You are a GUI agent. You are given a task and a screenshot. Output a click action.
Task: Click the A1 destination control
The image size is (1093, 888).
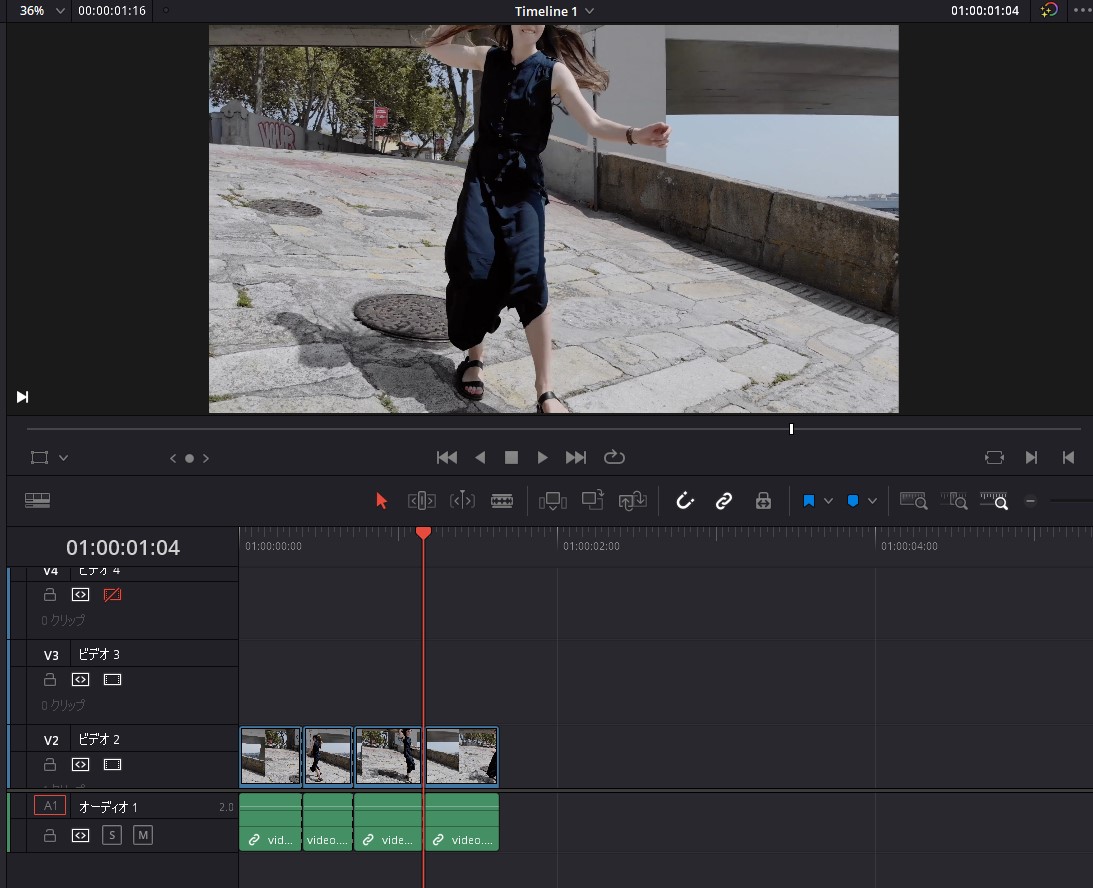50,806
